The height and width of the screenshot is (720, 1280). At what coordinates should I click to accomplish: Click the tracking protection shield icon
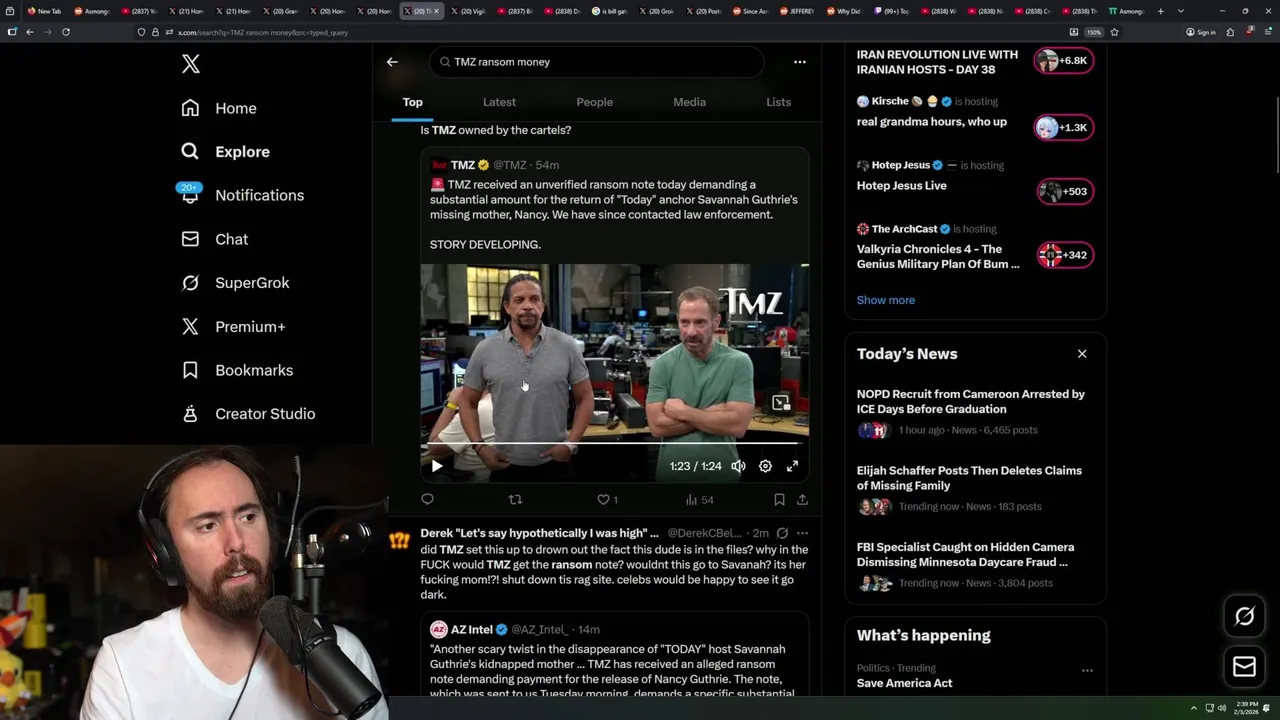[x=142, y=32]
